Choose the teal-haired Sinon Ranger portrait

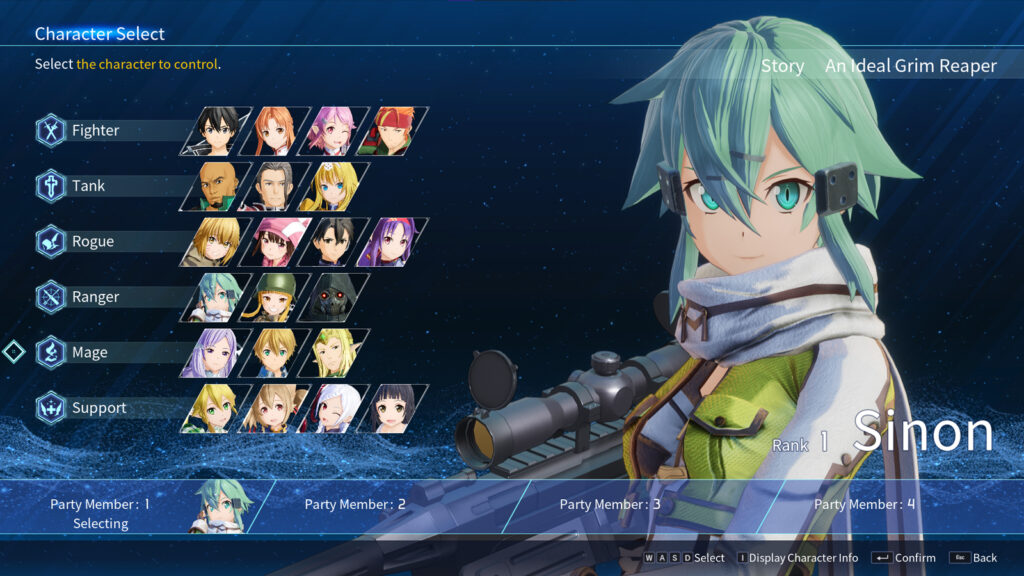pos(216,298)
